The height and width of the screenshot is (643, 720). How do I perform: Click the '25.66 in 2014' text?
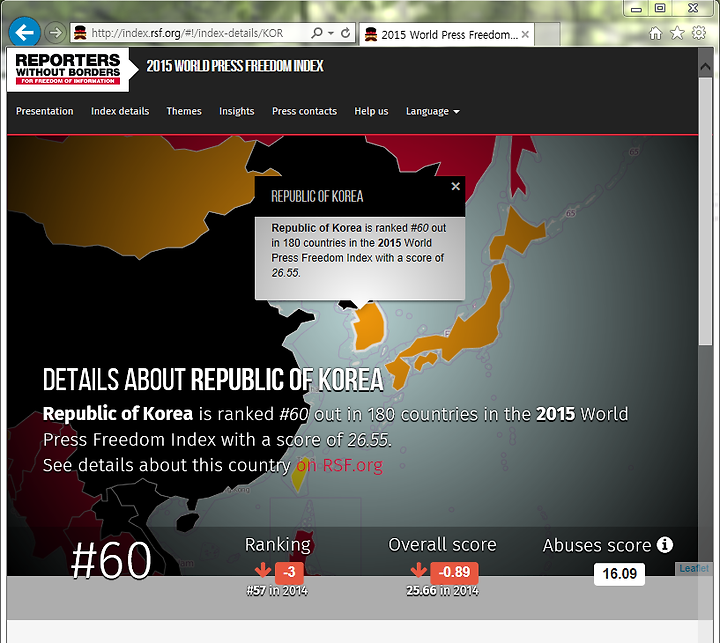pos(442,591)
